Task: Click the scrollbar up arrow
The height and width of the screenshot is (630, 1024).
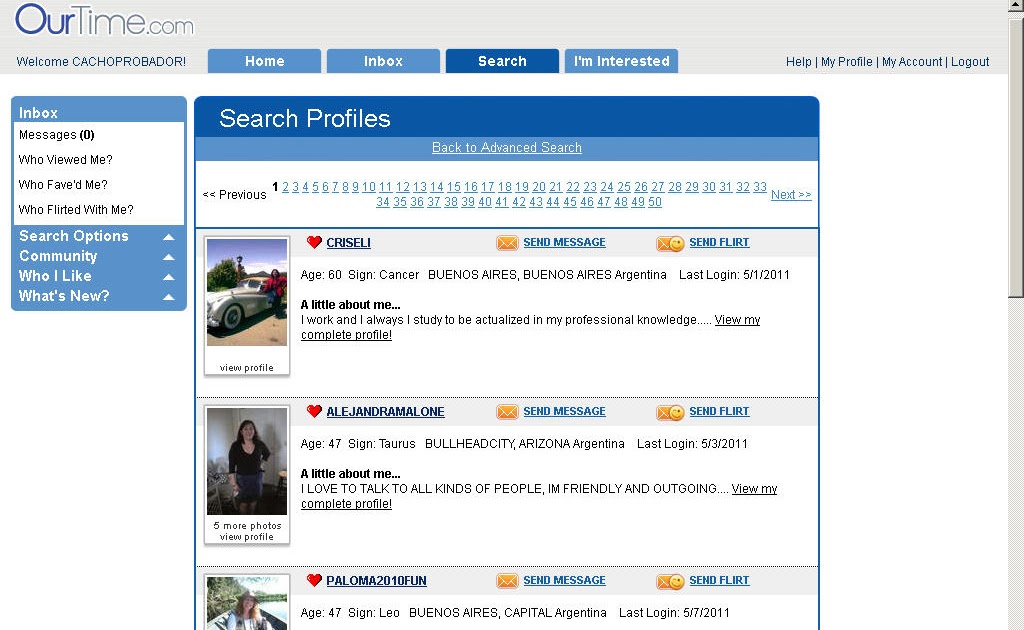Action: [x=1016, y=7]
